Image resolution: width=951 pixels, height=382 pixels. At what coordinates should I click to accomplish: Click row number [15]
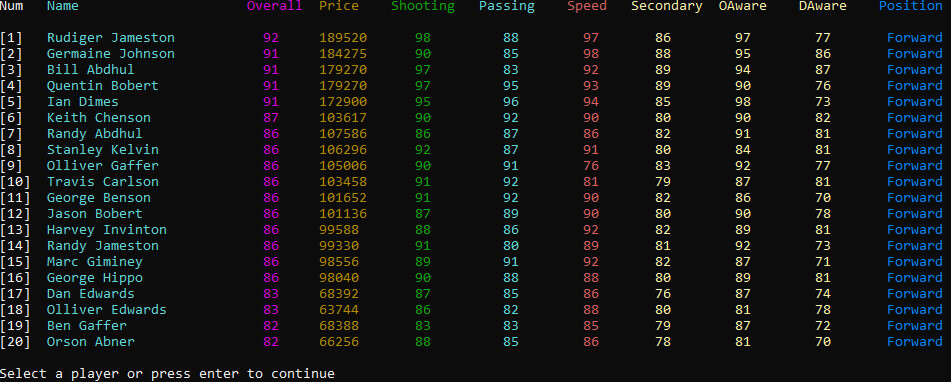pyautogui.click(x=15, y=261)
